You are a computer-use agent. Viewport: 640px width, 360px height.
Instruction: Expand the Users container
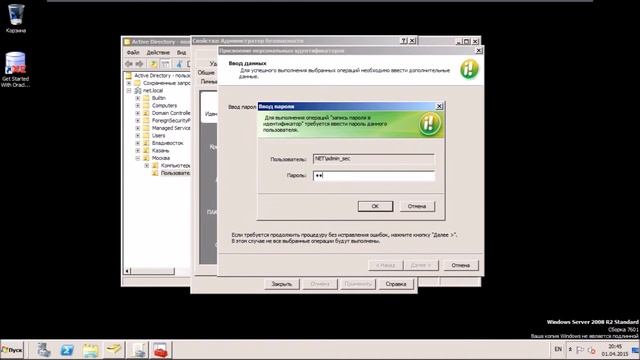click(x=138, y=136)
